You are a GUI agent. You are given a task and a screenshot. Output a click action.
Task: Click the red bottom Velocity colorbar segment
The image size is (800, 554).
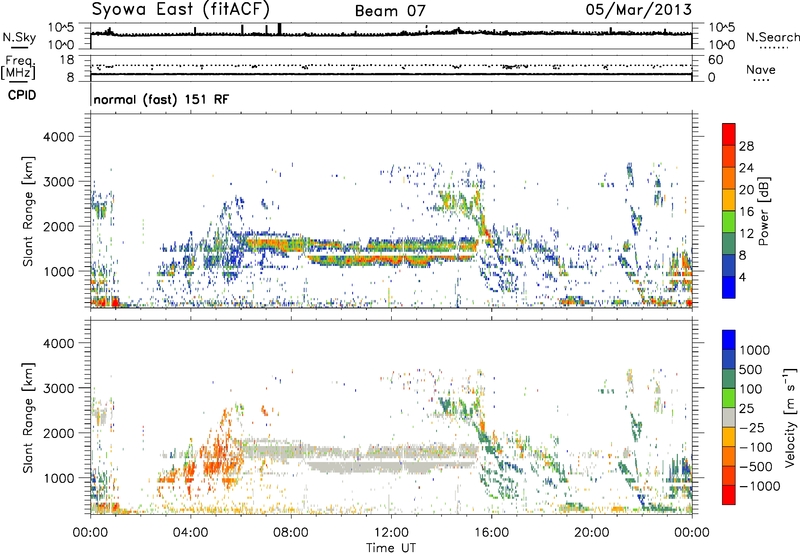coord(729,495)
